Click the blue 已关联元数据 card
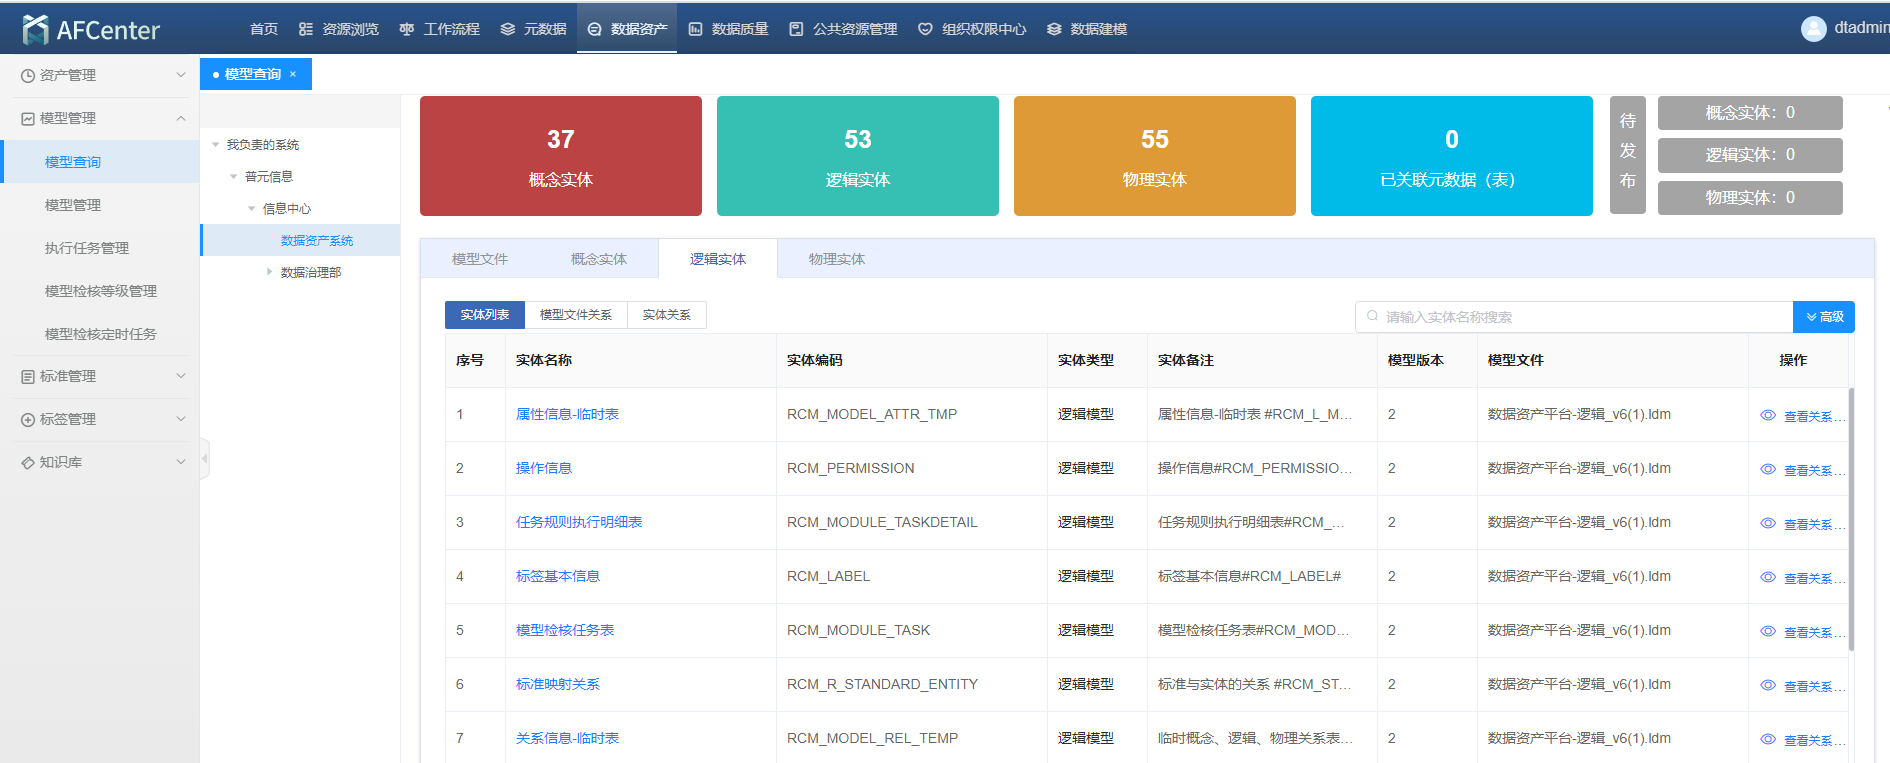 1452,156
